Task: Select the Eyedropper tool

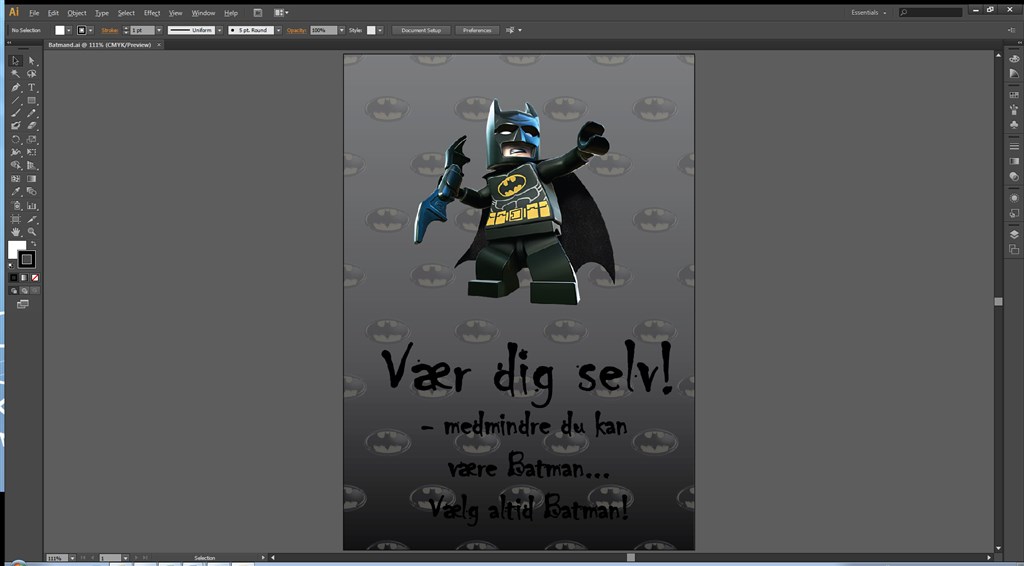Action: (16, 192)
